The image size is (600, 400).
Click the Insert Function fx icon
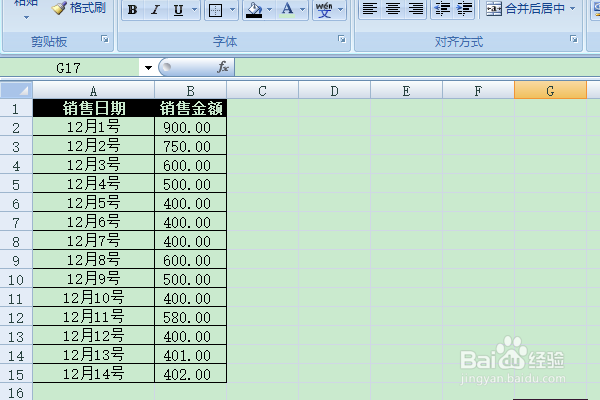point(222,67)
